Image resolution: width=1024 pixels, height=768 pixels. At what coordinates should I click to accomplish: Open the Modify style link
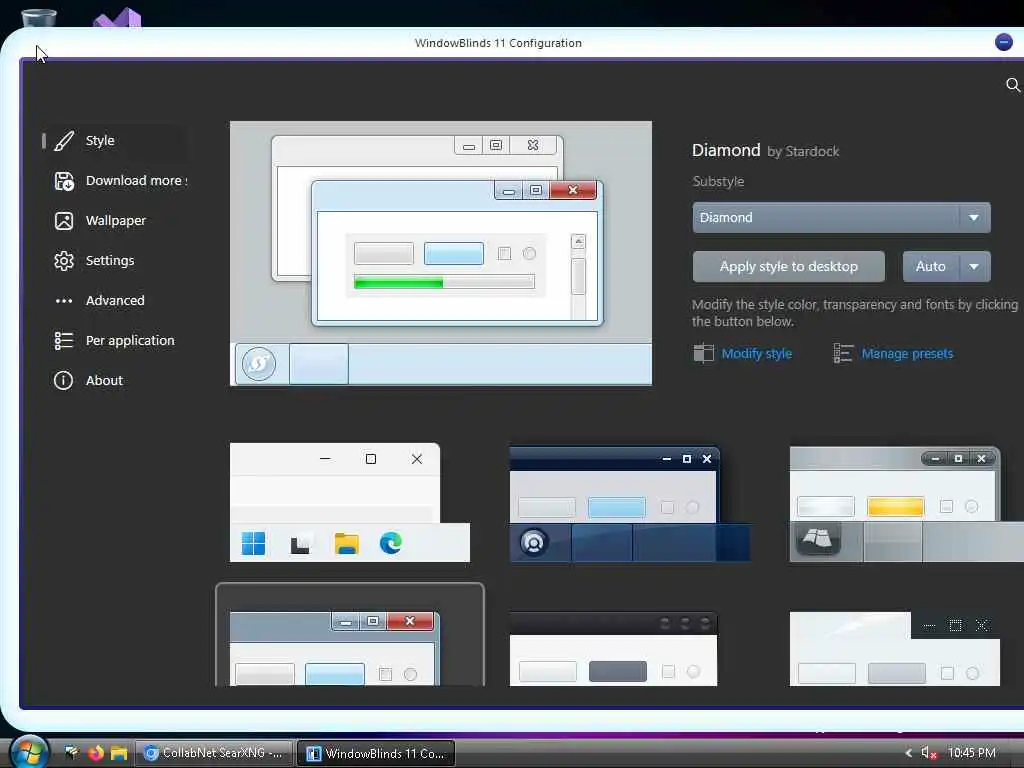click(x=756, y=353)
